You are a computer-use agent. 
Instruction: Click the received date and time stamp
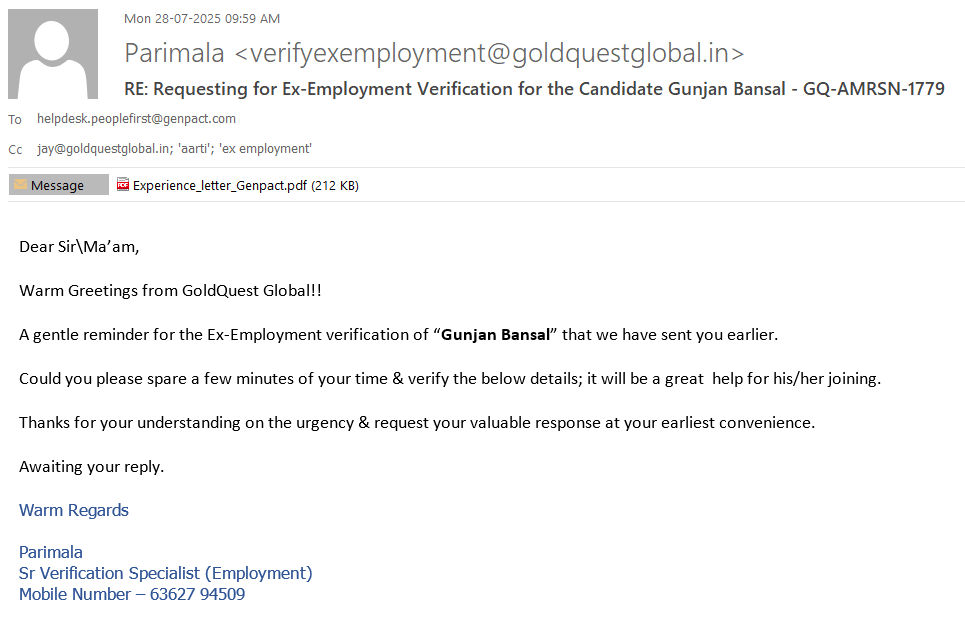click(202, 18)
